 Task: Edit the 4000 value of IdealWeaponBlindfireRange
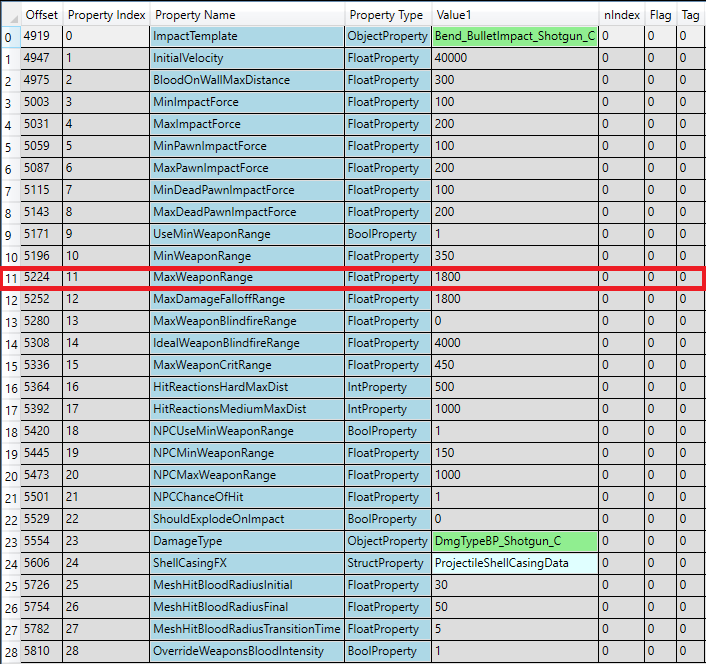[x=515, y=343]
